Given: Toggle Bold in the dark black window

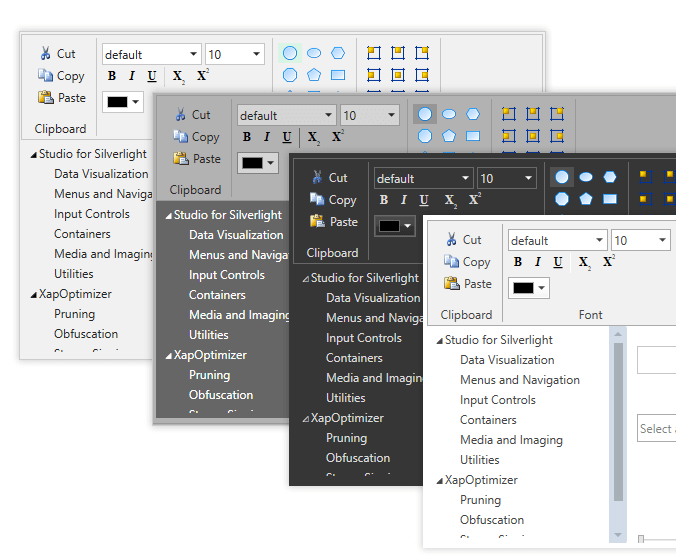Looking at the screenshot, I should pyautogui.click(x=384, y=200).
